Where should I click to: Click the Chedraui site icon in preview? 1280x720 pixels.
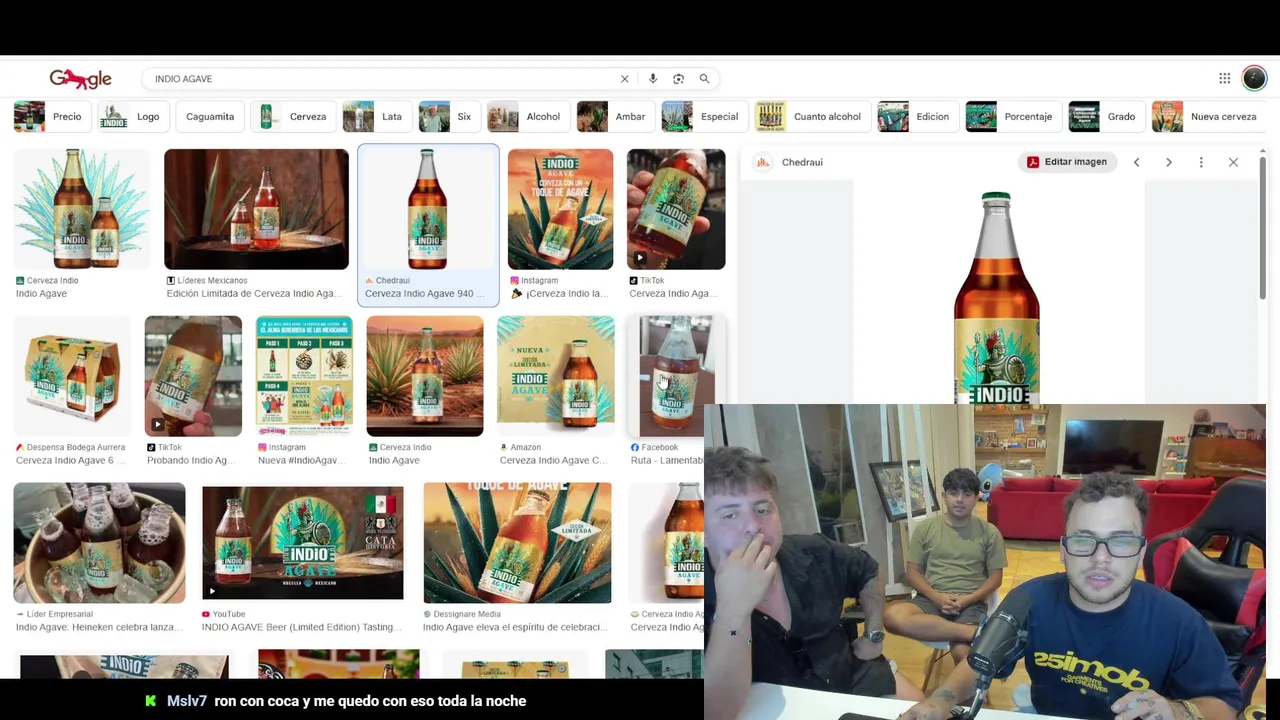[763, 162]
